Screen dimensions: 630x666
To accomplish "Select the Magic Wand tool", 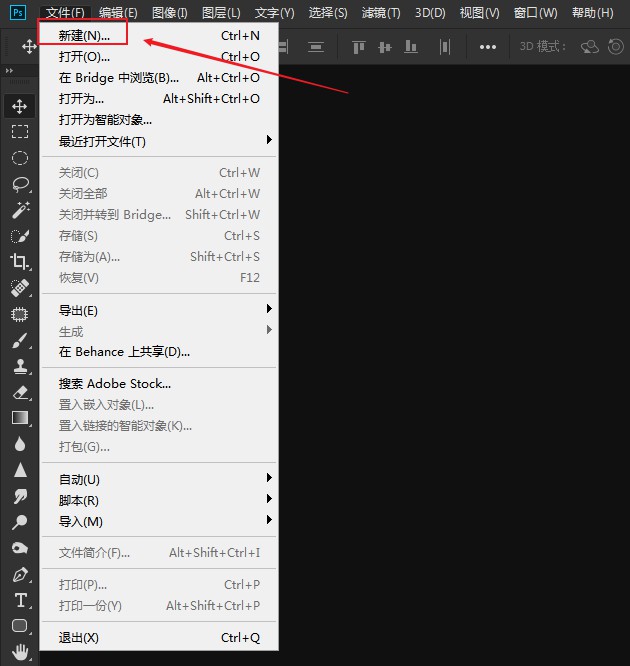I will [20, 210].
